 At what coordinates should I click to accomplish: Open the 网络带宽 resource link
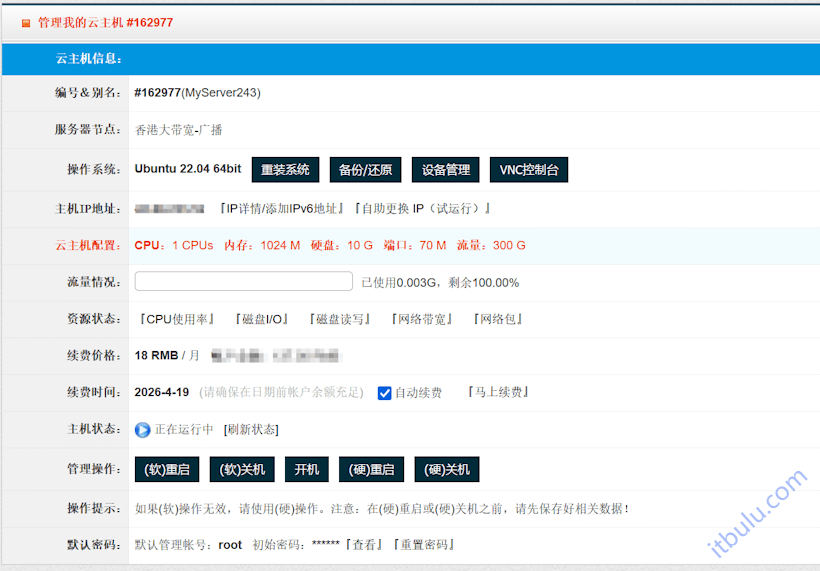[x=422, y=319]
